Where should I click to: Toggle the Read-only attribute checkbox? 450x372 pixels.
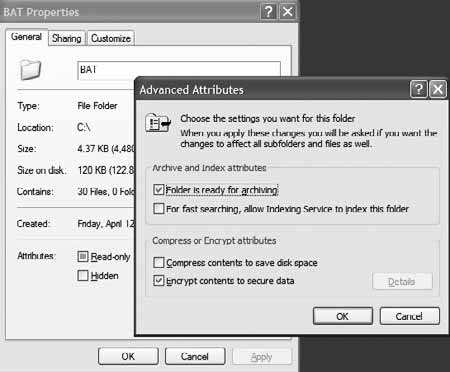83,256
